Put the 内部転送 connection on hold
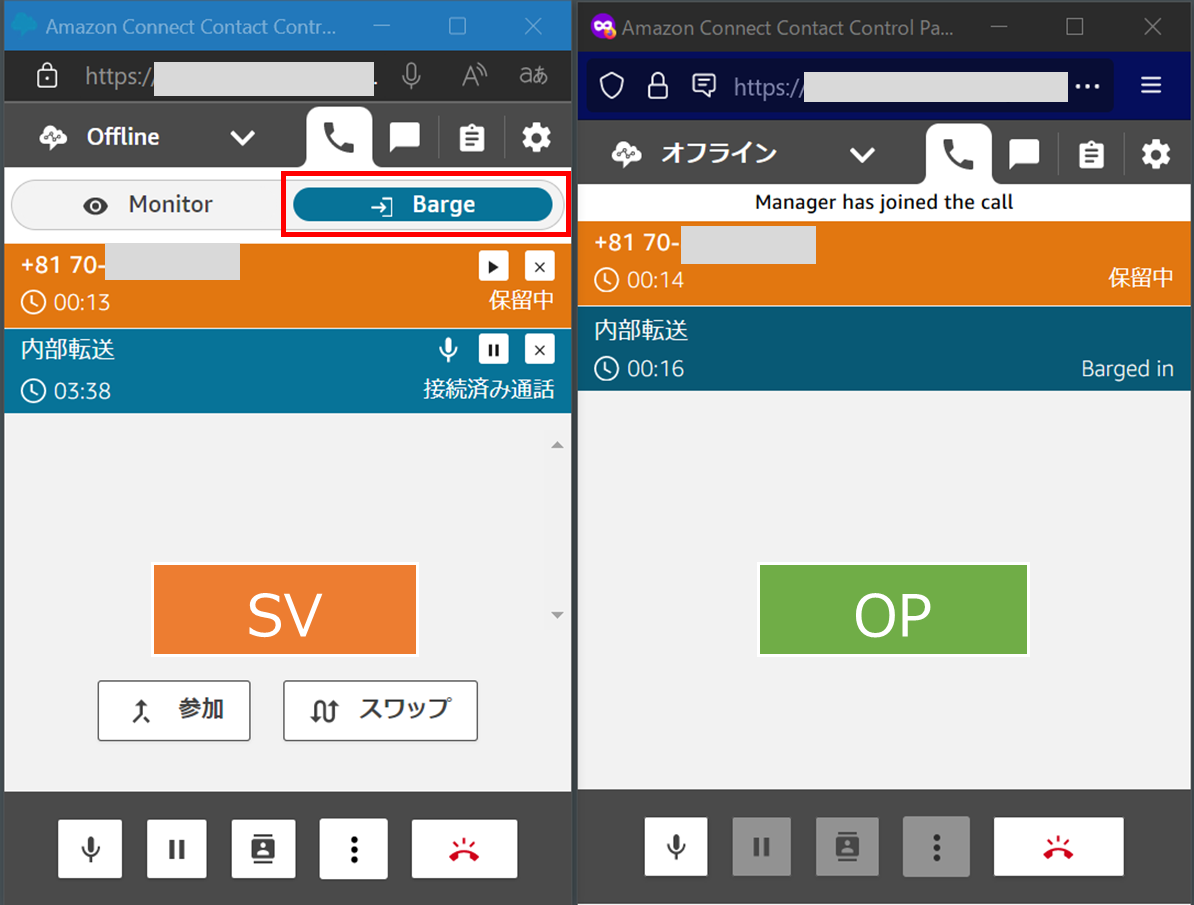 pos(493,350)
